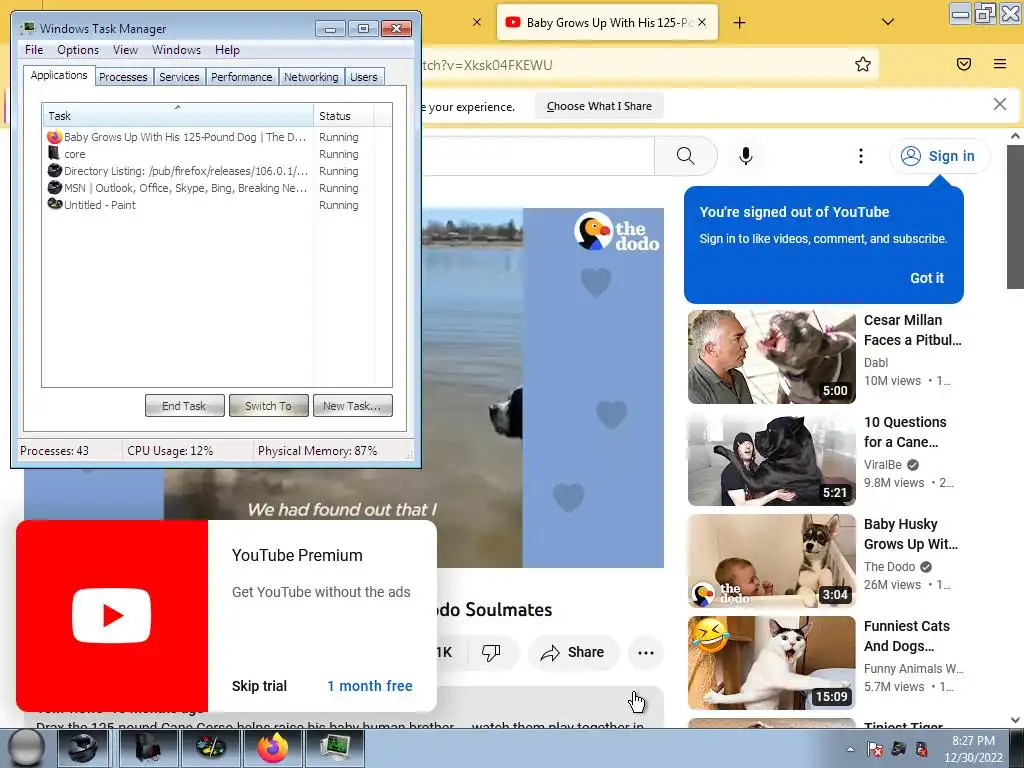Screen dimensions: 1024x768
Task: Click Skip trial in YouTube Premium popup
Action: pos(259,686)
